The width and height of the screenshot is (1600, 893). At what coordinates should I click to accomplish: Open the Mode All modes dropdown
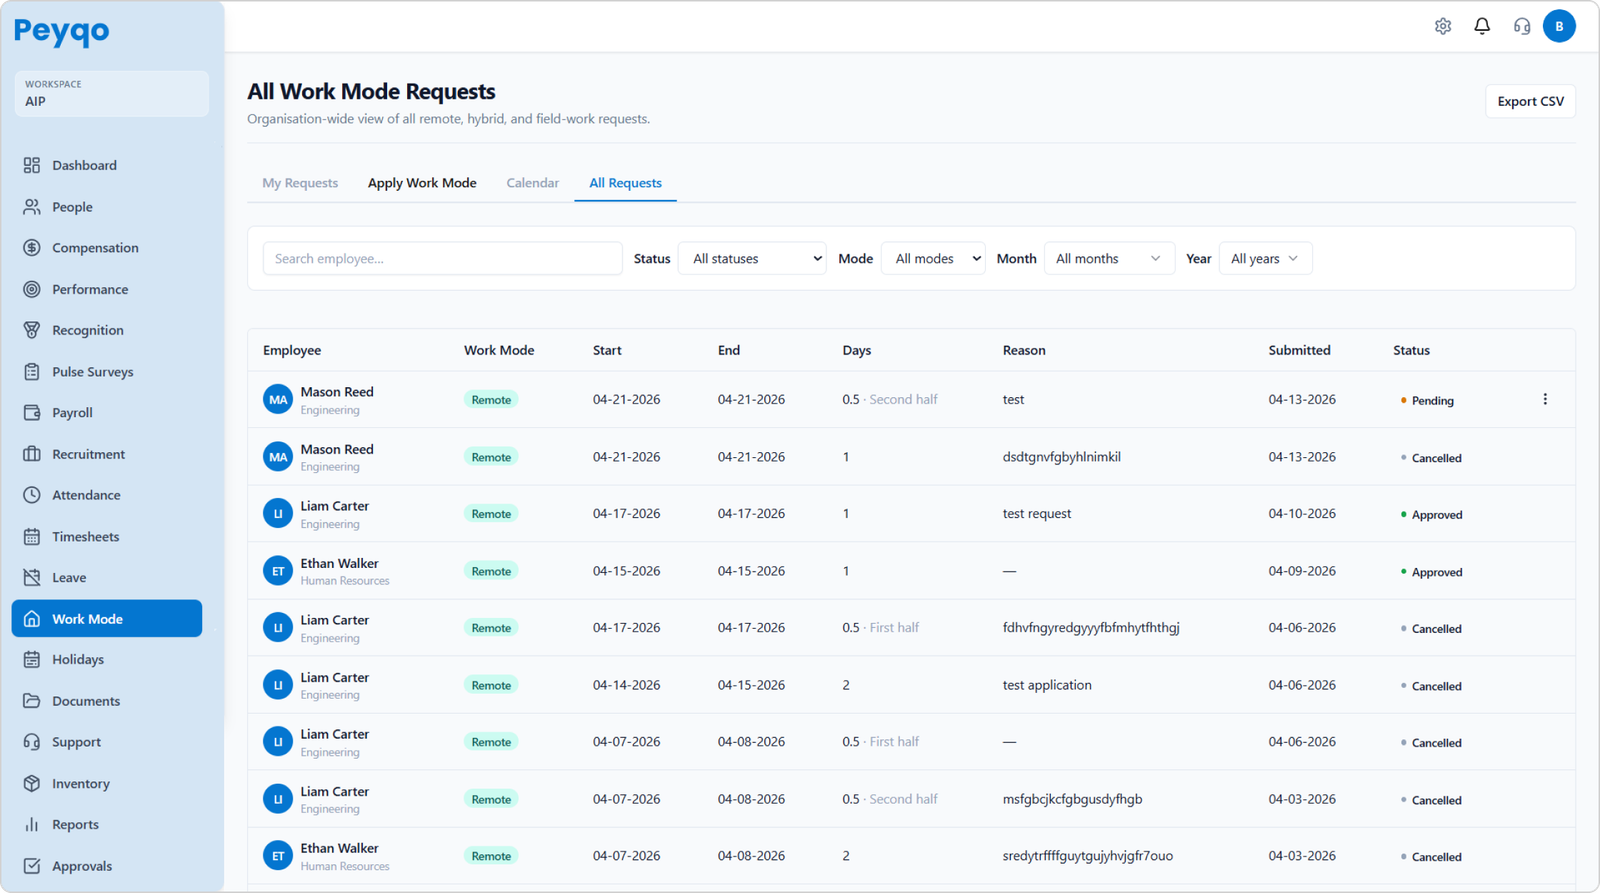pos(933,258)
